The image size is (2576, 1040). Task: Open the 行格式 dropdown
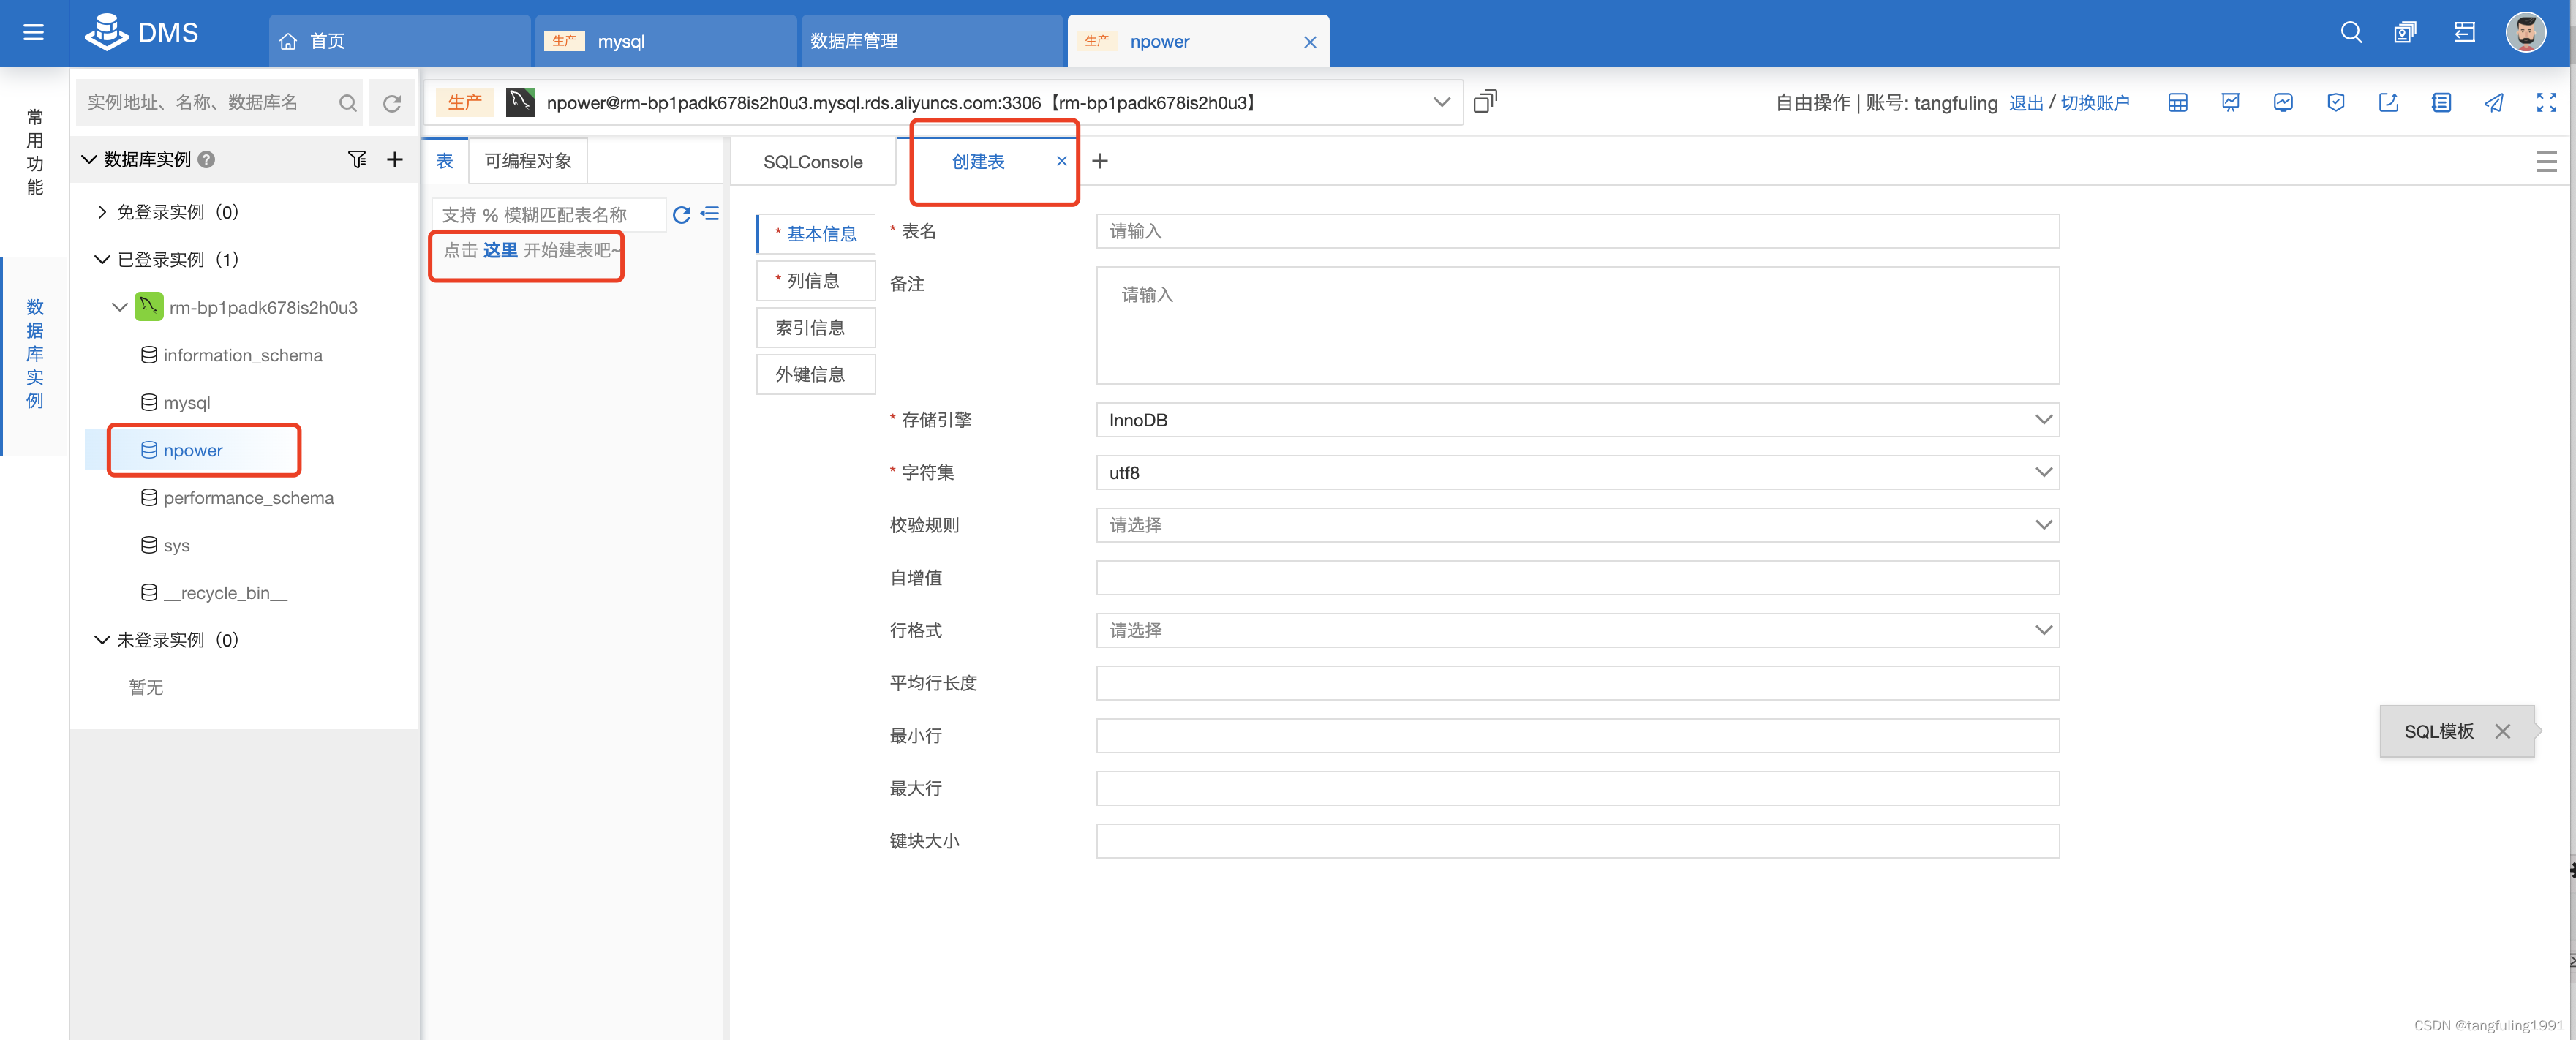point(1577,630)
